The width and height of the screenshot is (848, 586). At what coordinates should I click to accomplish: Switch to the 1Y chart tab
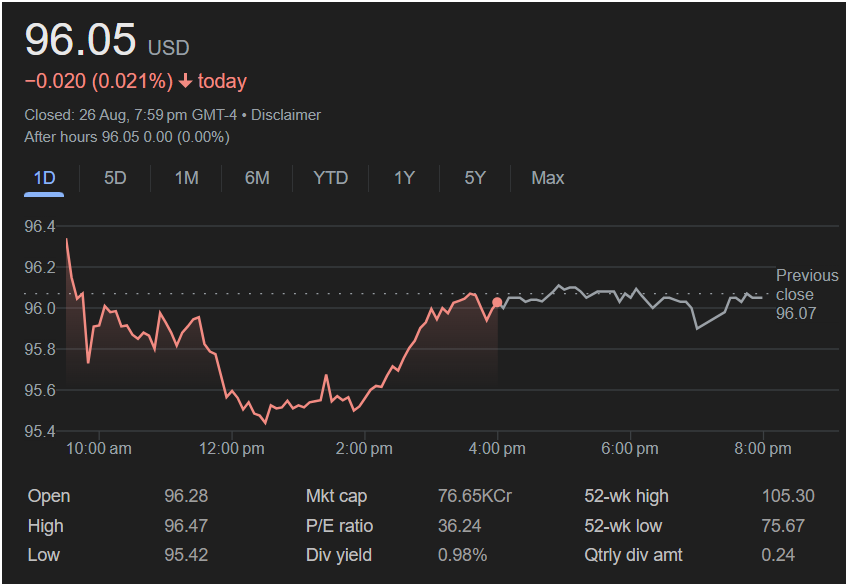pyautogui.click(x=404, y=178)
